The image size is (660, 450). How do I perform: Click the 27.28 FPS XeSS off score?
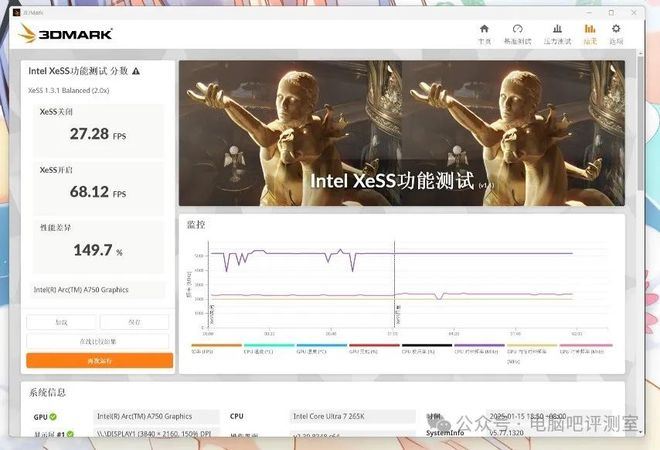(98, 134)
